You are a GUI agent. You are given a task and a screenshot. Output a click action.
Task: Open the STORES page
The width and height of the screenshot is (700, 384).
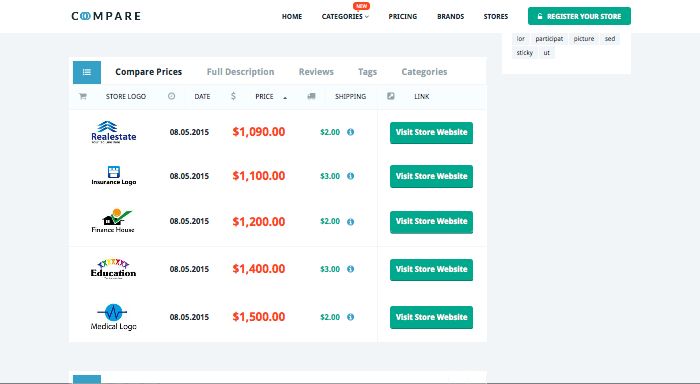(x=496, y=17)
